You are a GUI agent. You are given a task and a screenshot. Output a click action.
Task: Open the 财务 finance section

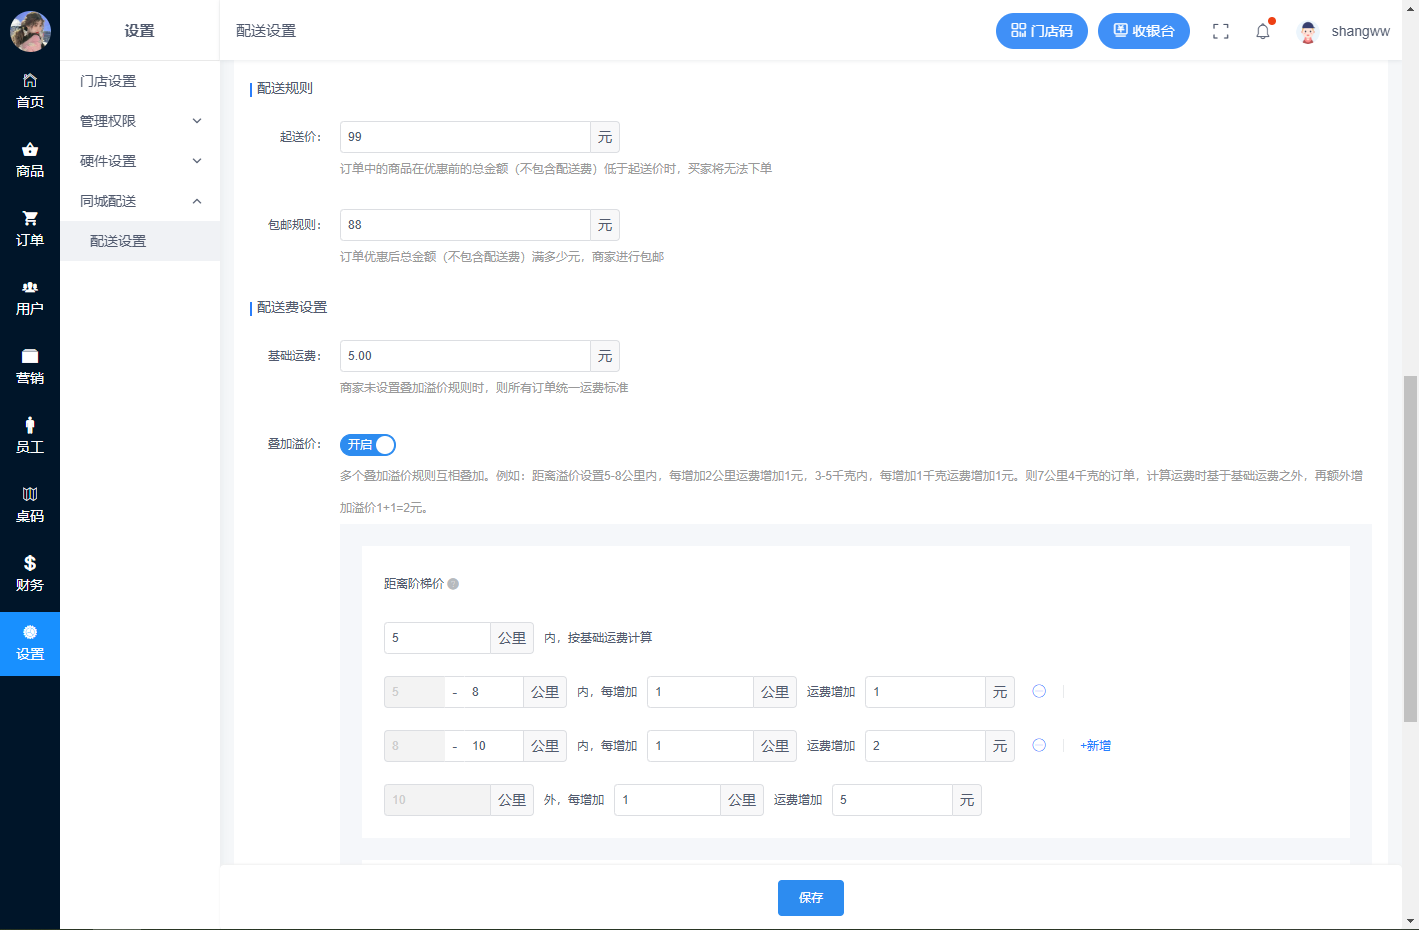pyautogui.click(x=30, y=573)
